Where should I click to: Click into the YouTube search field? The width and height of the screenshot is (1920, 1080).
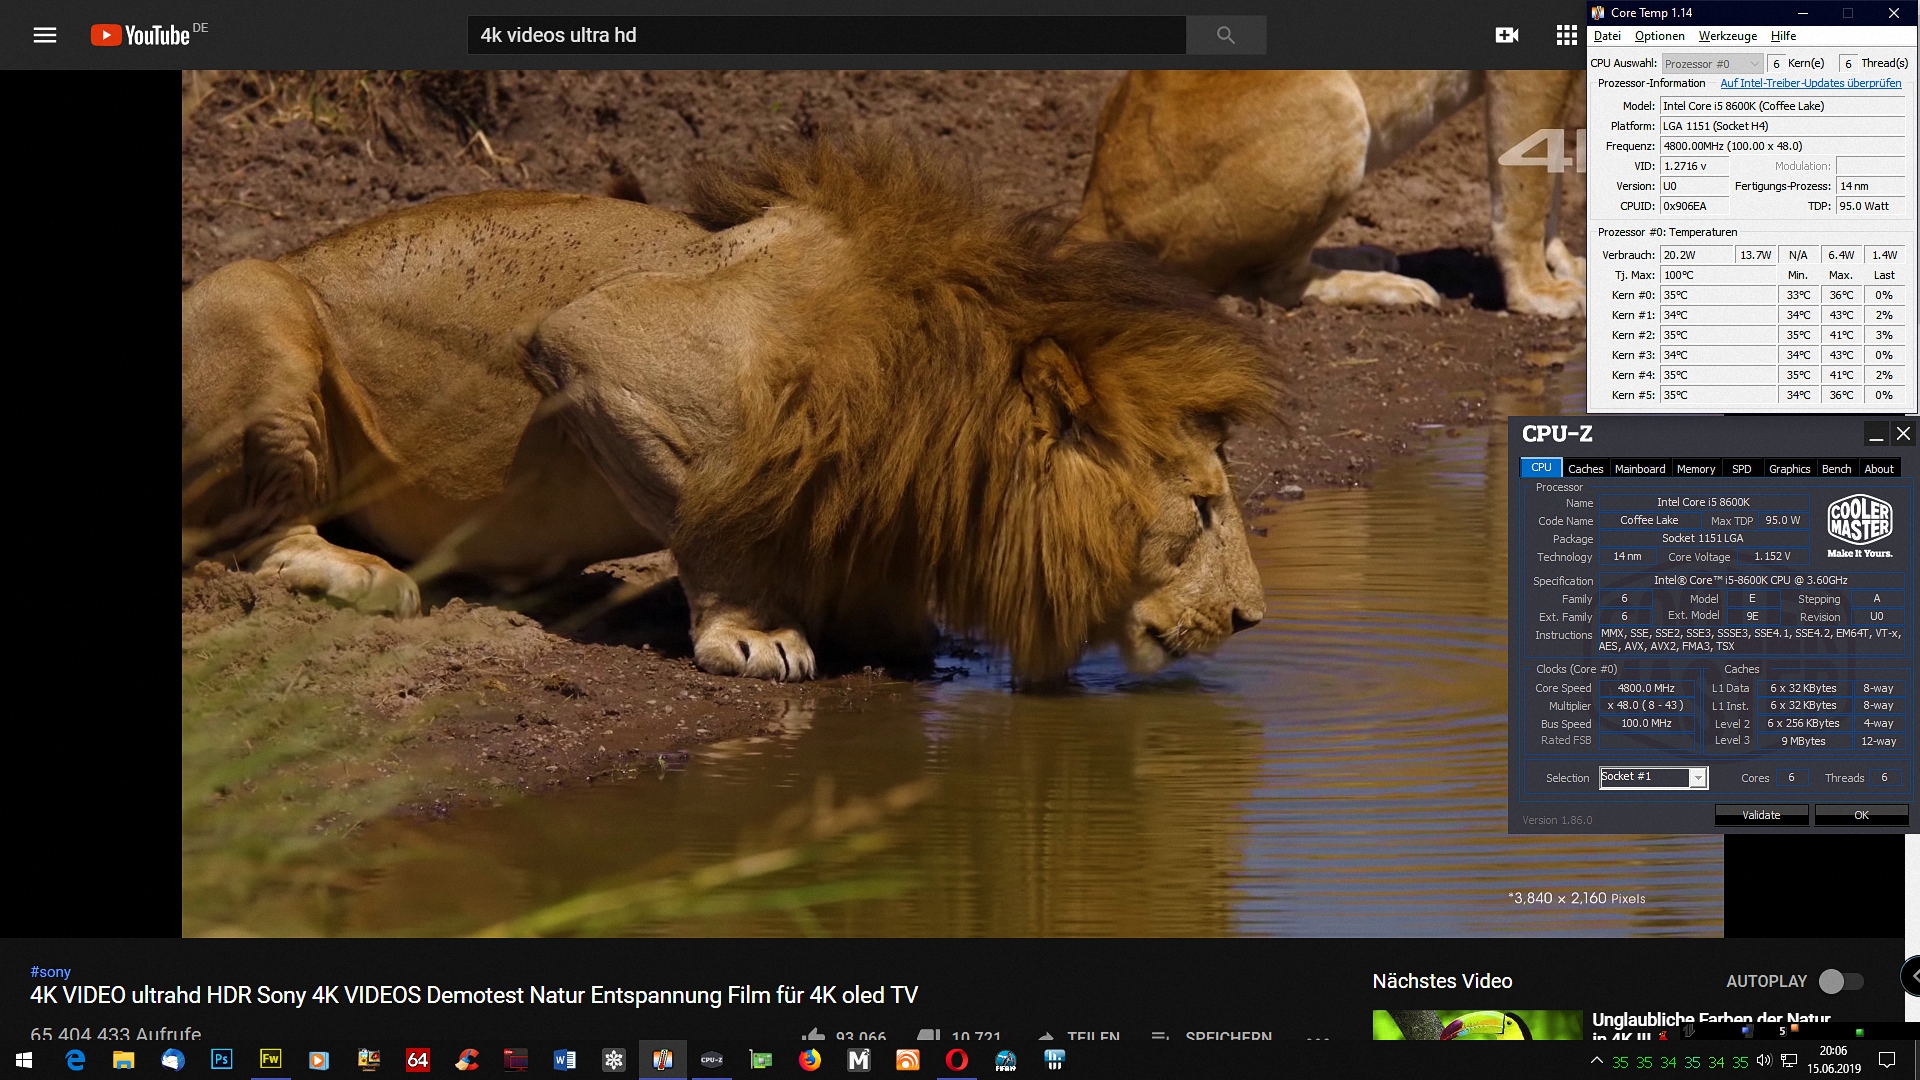pyautogui.click(x=826, y=35)
